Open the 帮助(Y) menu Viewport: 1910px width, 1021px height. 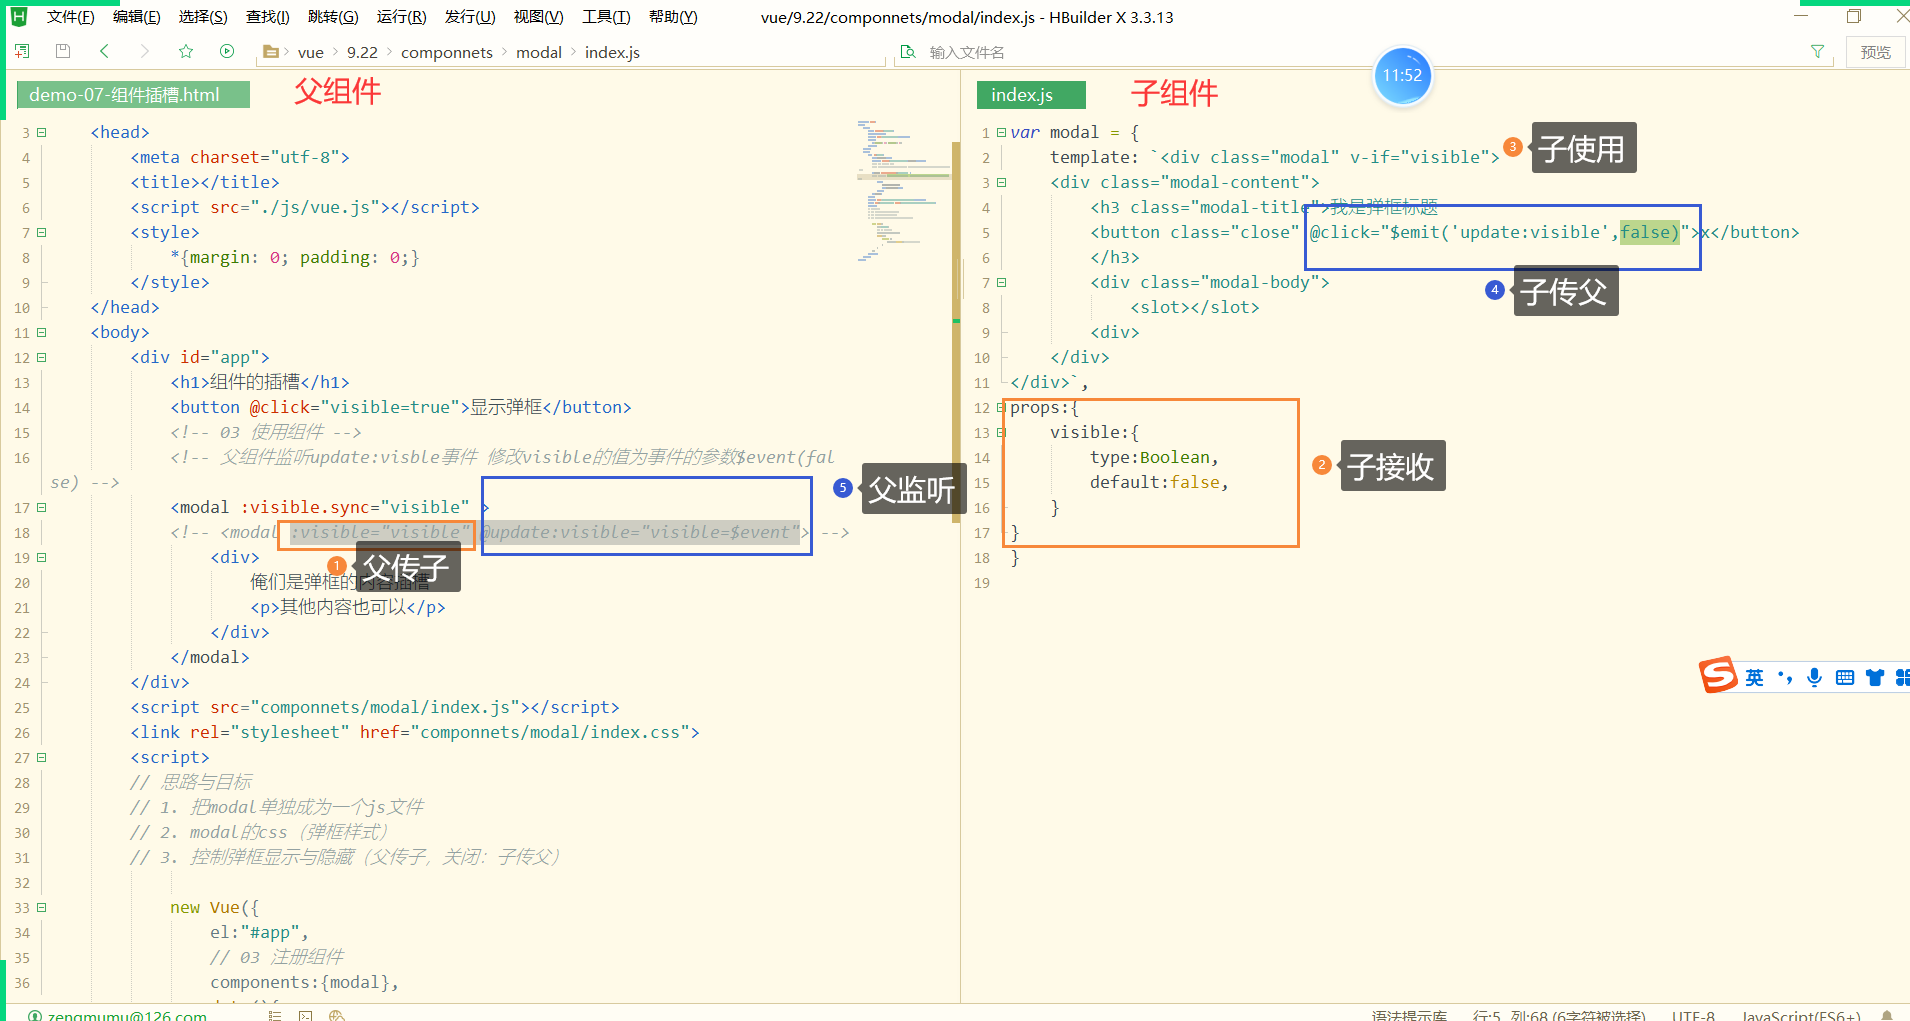point(673,17)
